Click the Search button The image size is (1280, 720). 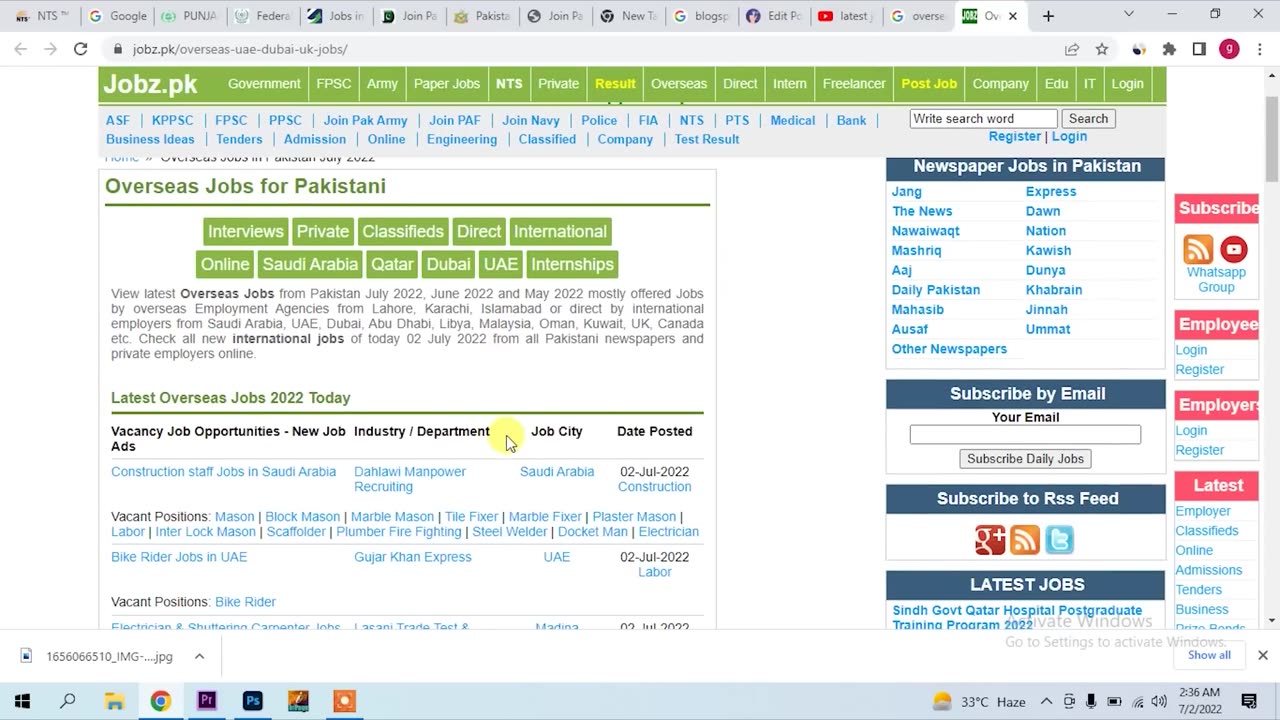point(1088,118)
